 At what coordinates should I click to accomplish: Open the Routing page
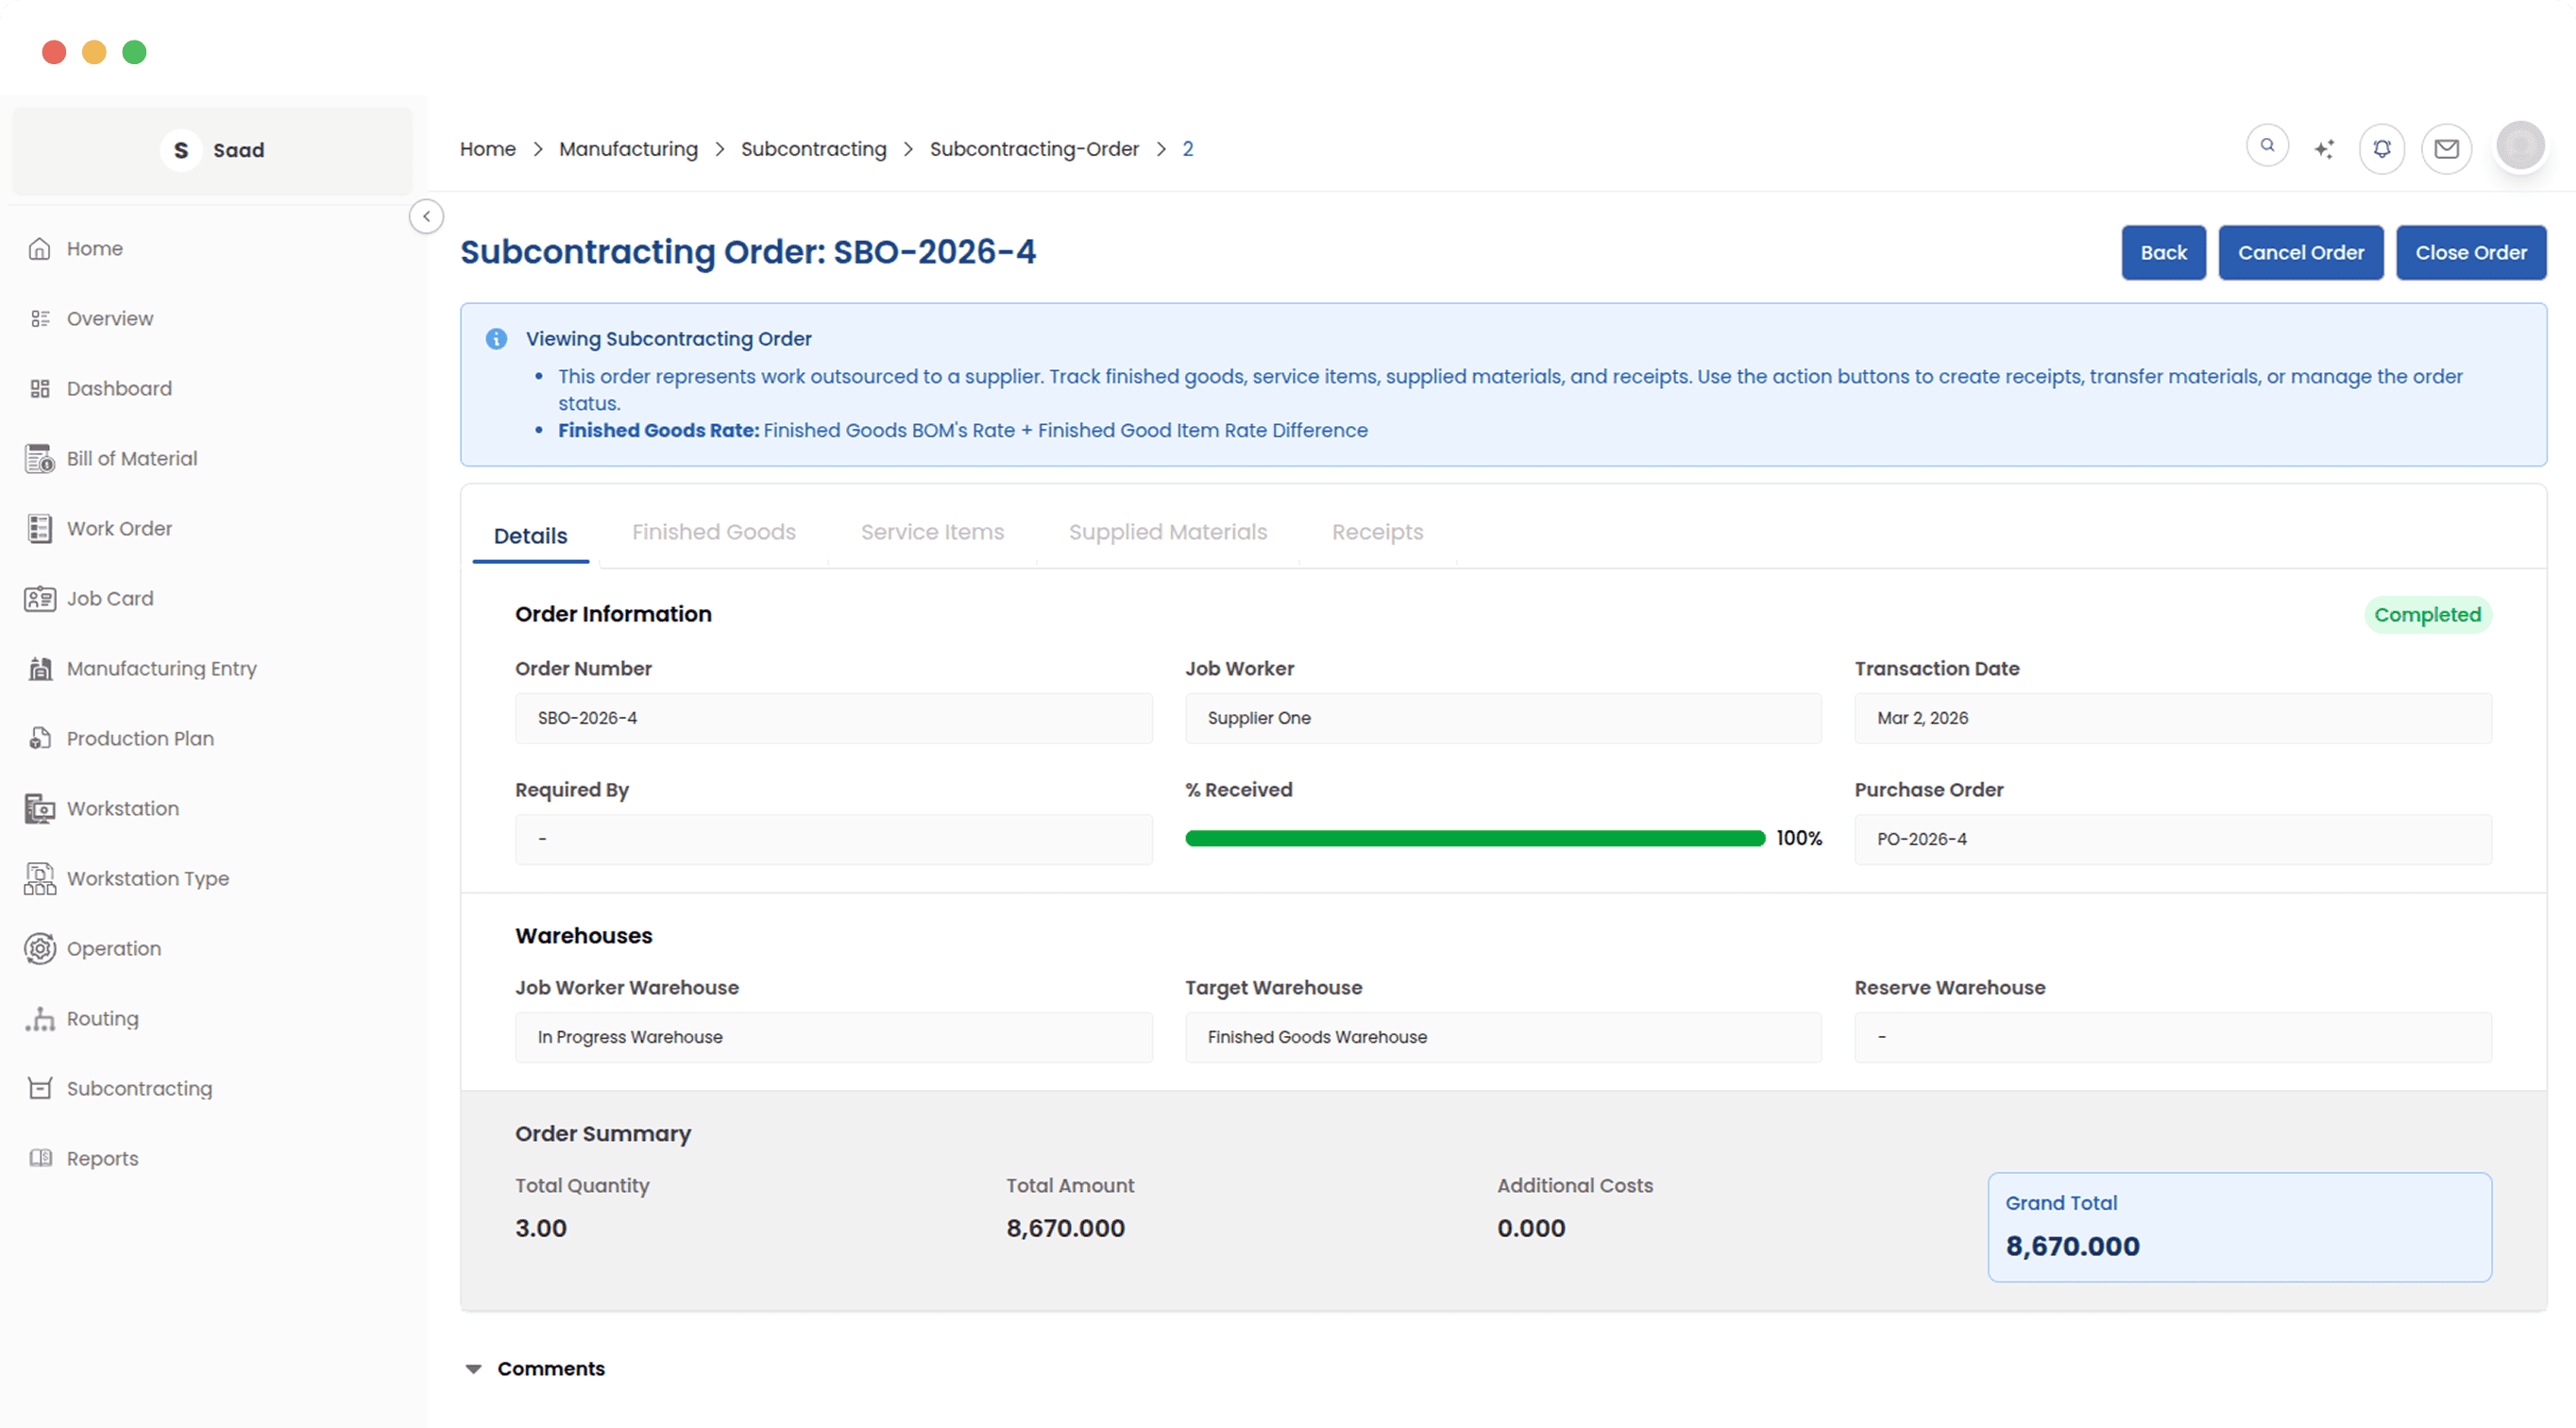pos(103,1018)
